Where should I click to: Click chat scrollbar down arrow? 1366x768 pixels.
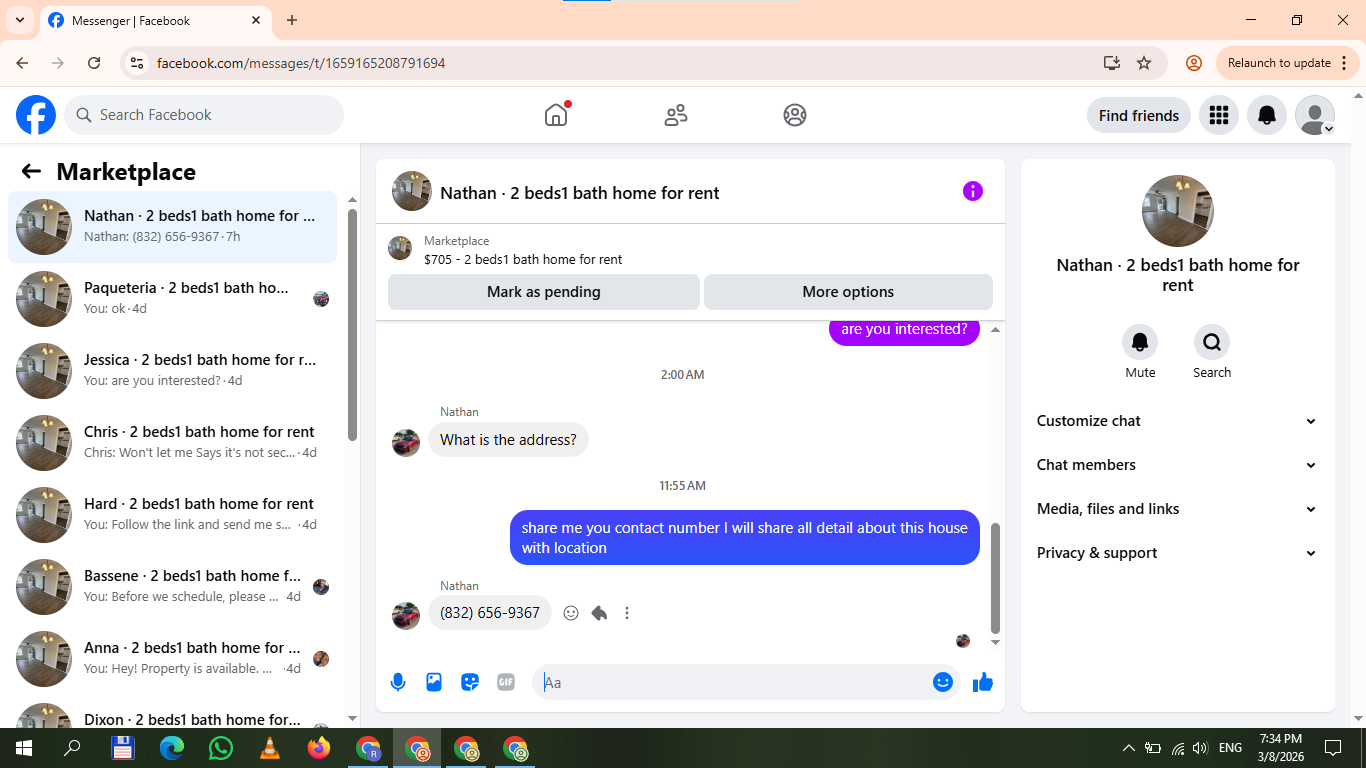point(995,643)
